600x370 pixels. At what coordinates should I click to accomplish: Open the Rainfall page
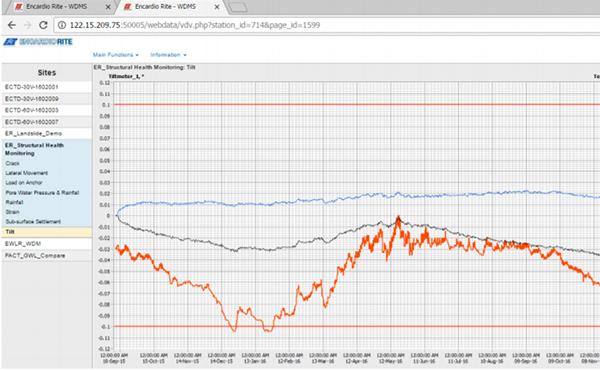pyautogui.click(x=14, y=202)
